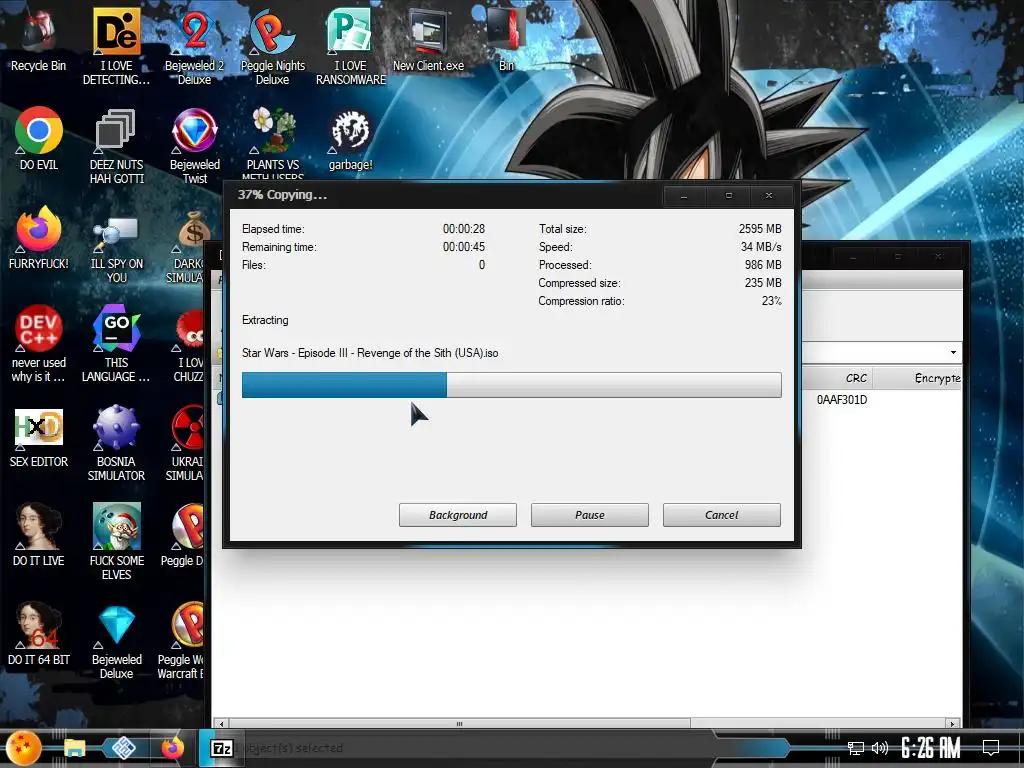The image size is (1024, 768).
Task: Open the GoLand THIS LANGUAGE shortcut
Action: [x=116, y=343]
